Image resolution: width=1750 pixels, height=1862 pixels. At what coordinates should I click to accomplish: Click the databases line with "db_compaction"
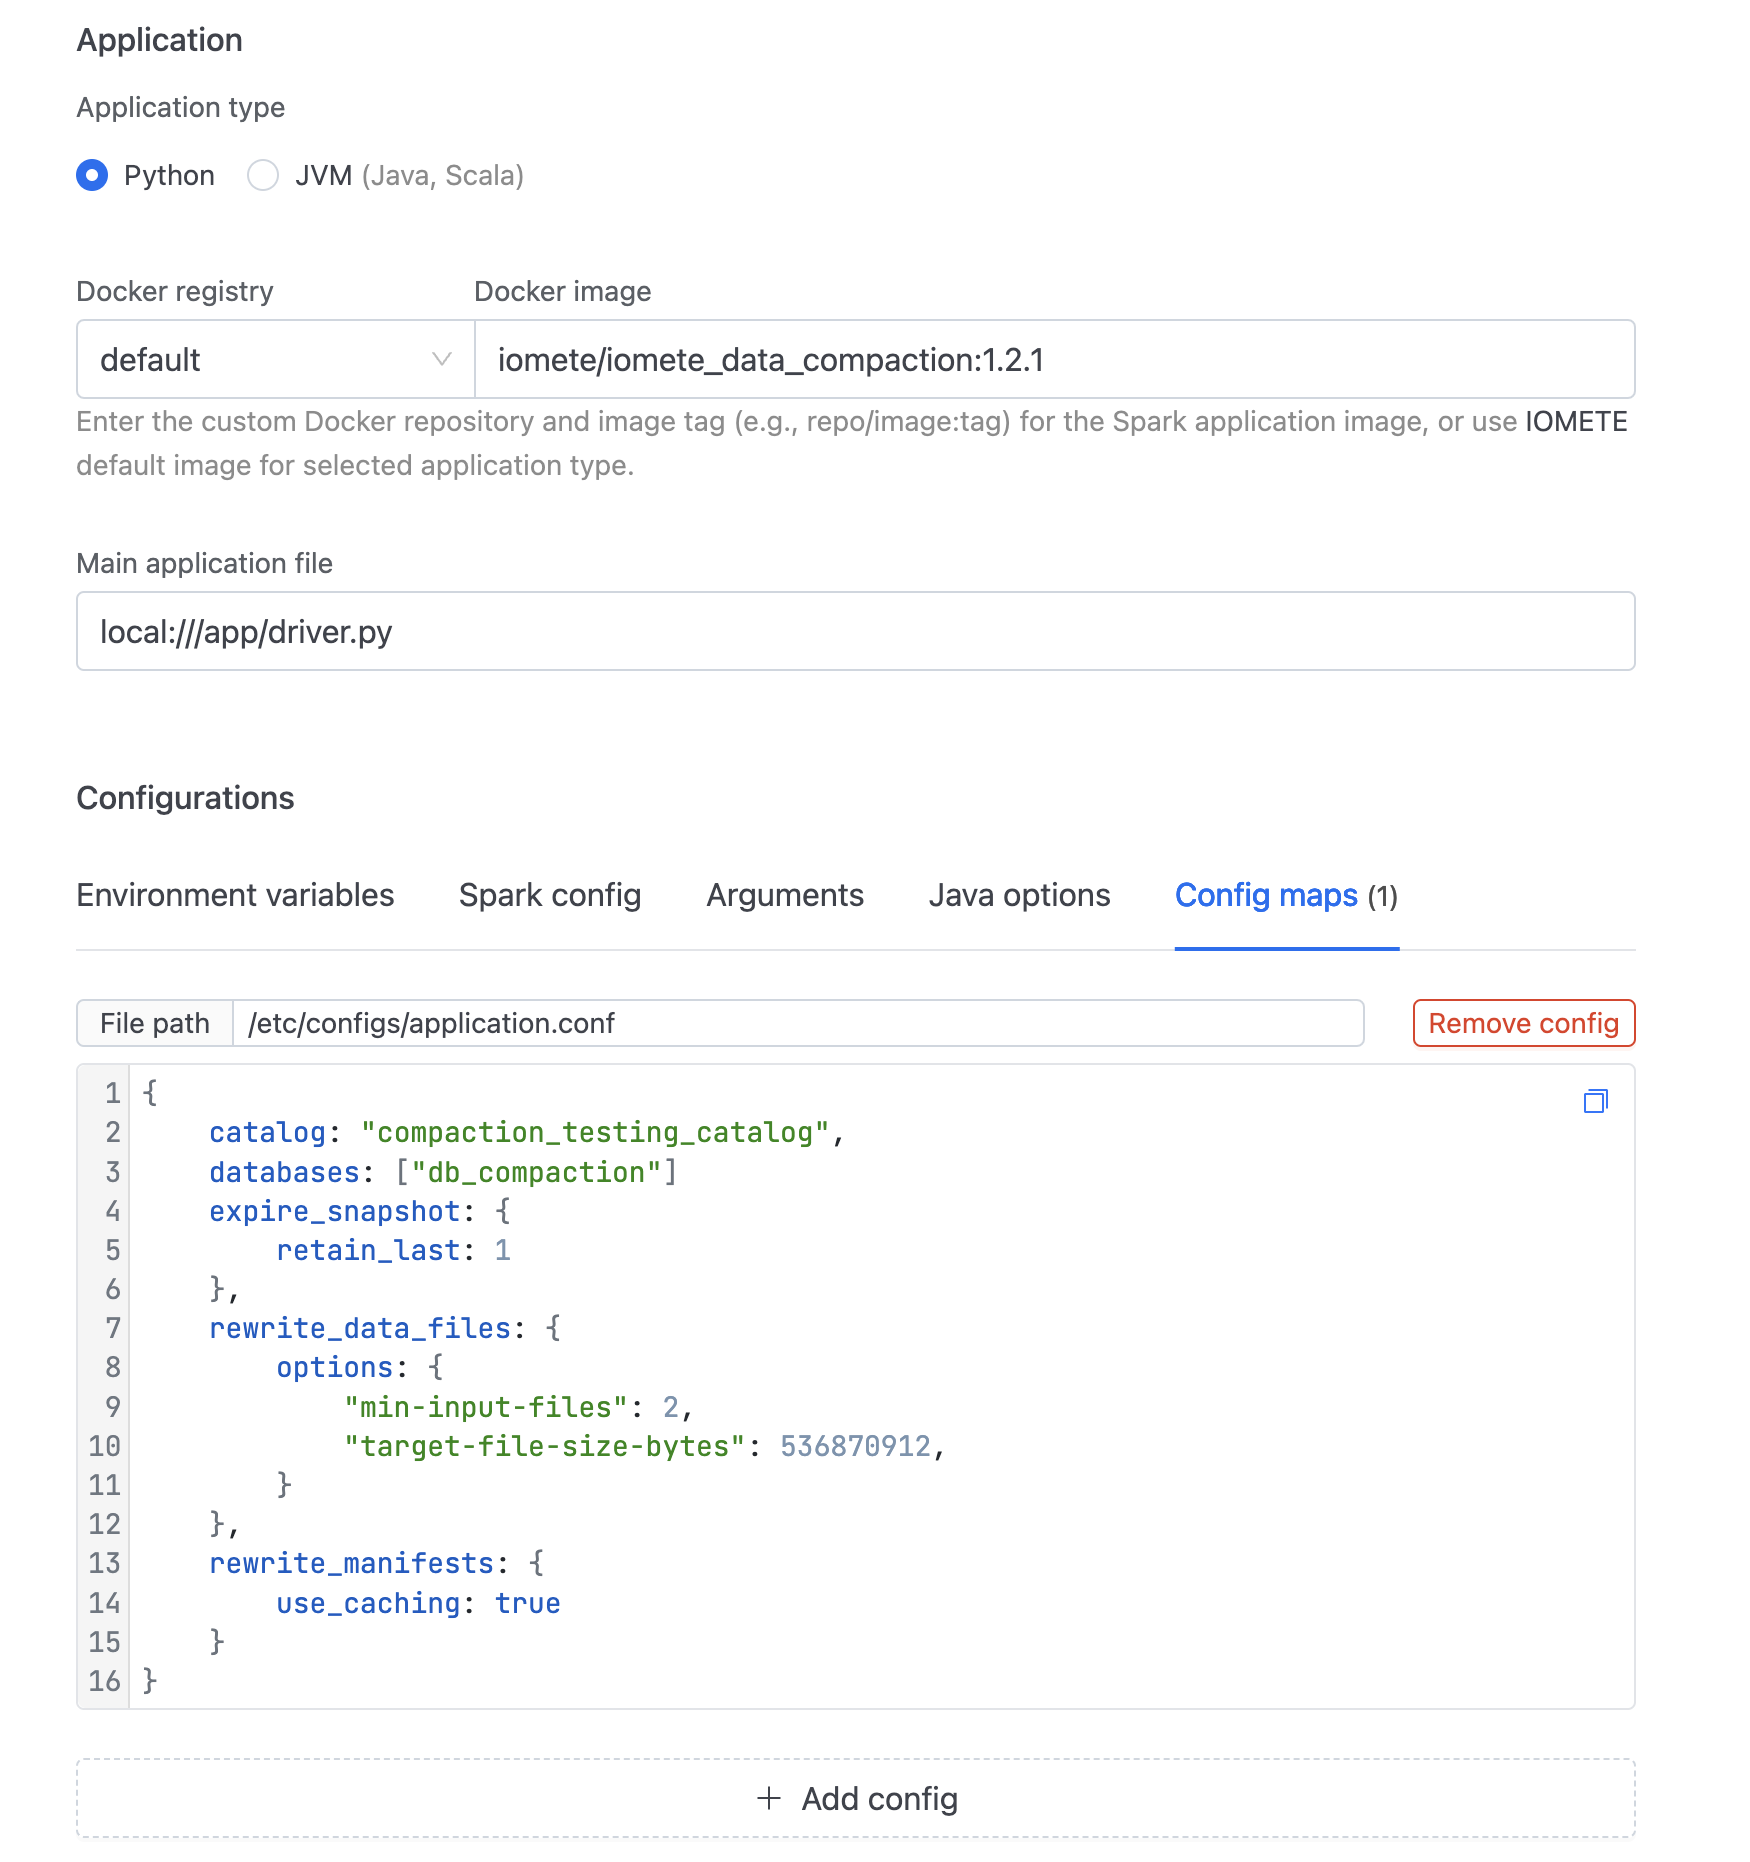(443, 1172)
